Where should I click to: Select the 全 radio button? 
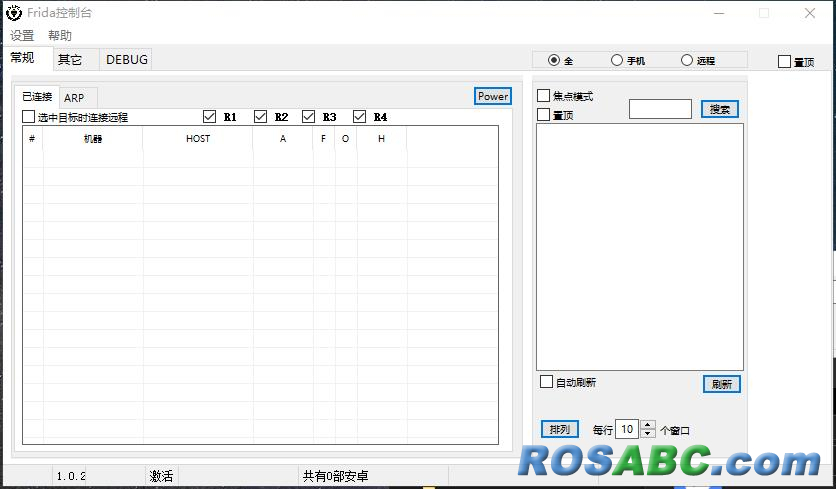(x=554, y=60)
